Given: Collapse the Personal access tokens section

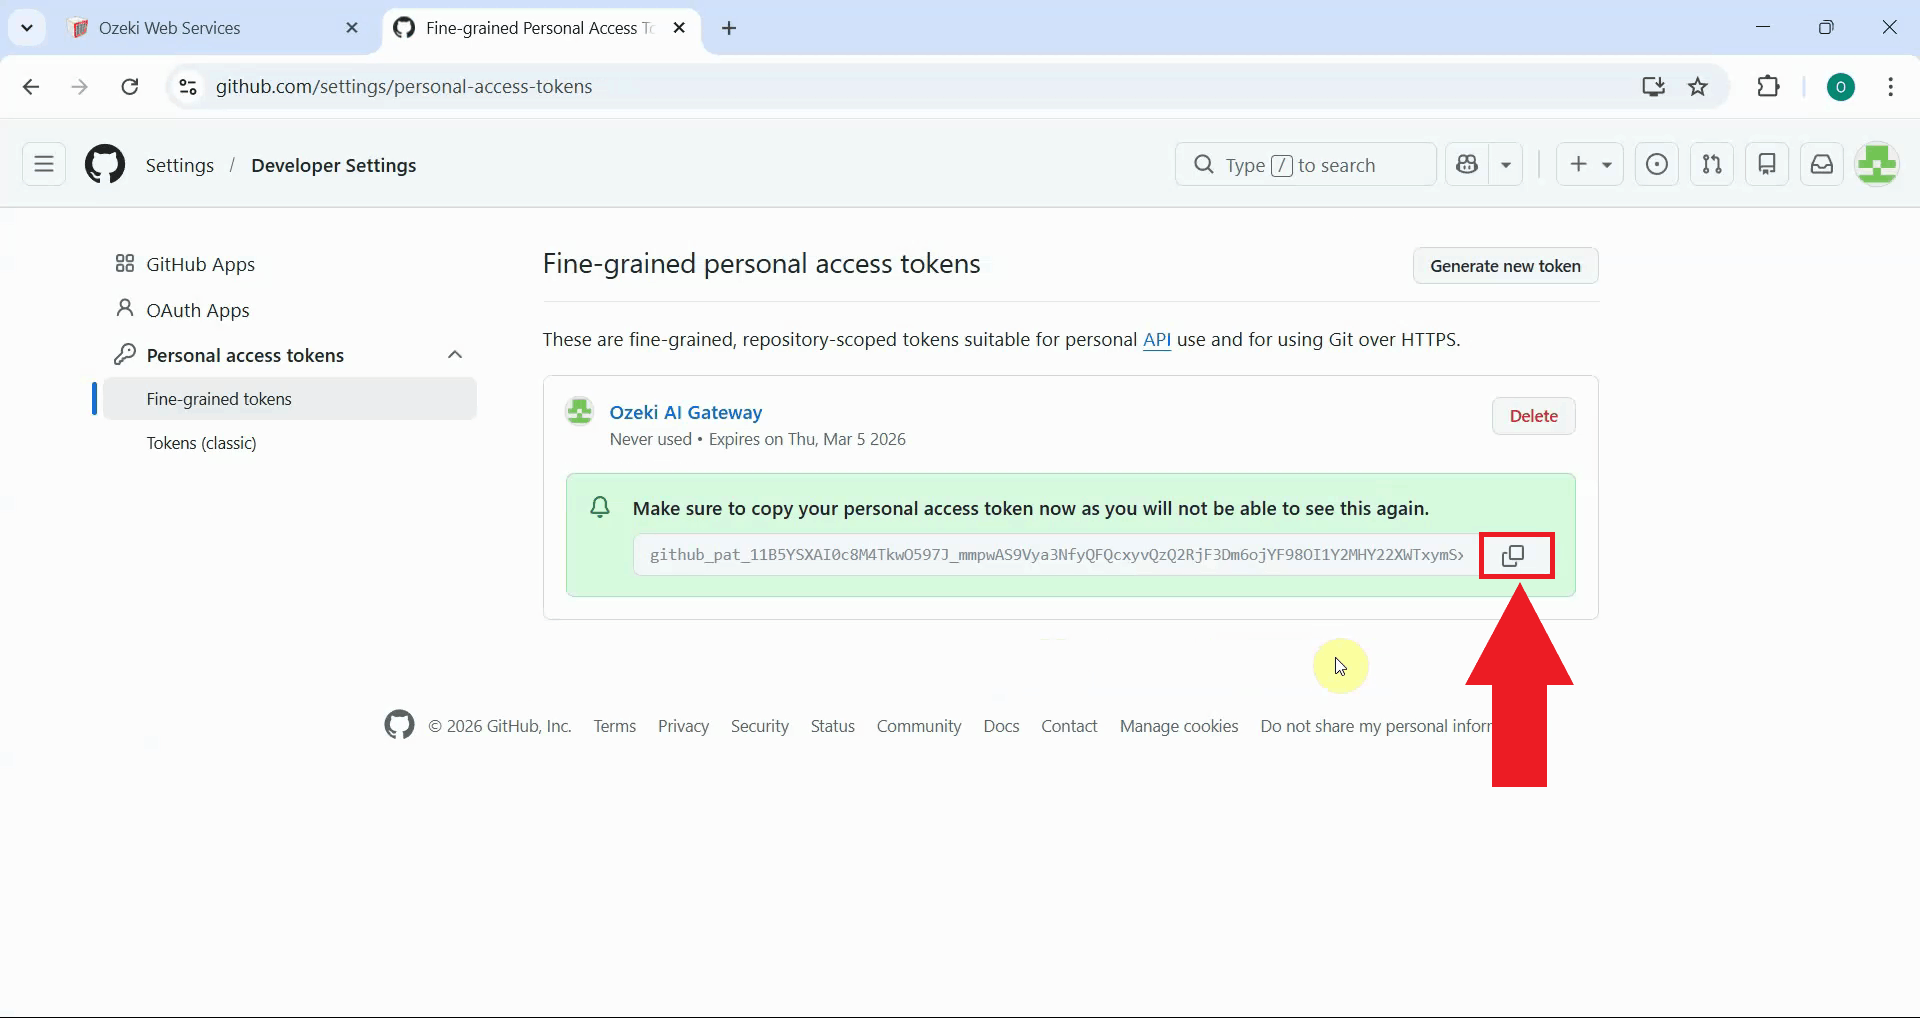Looking at the screenshot, I should (455, 355).
